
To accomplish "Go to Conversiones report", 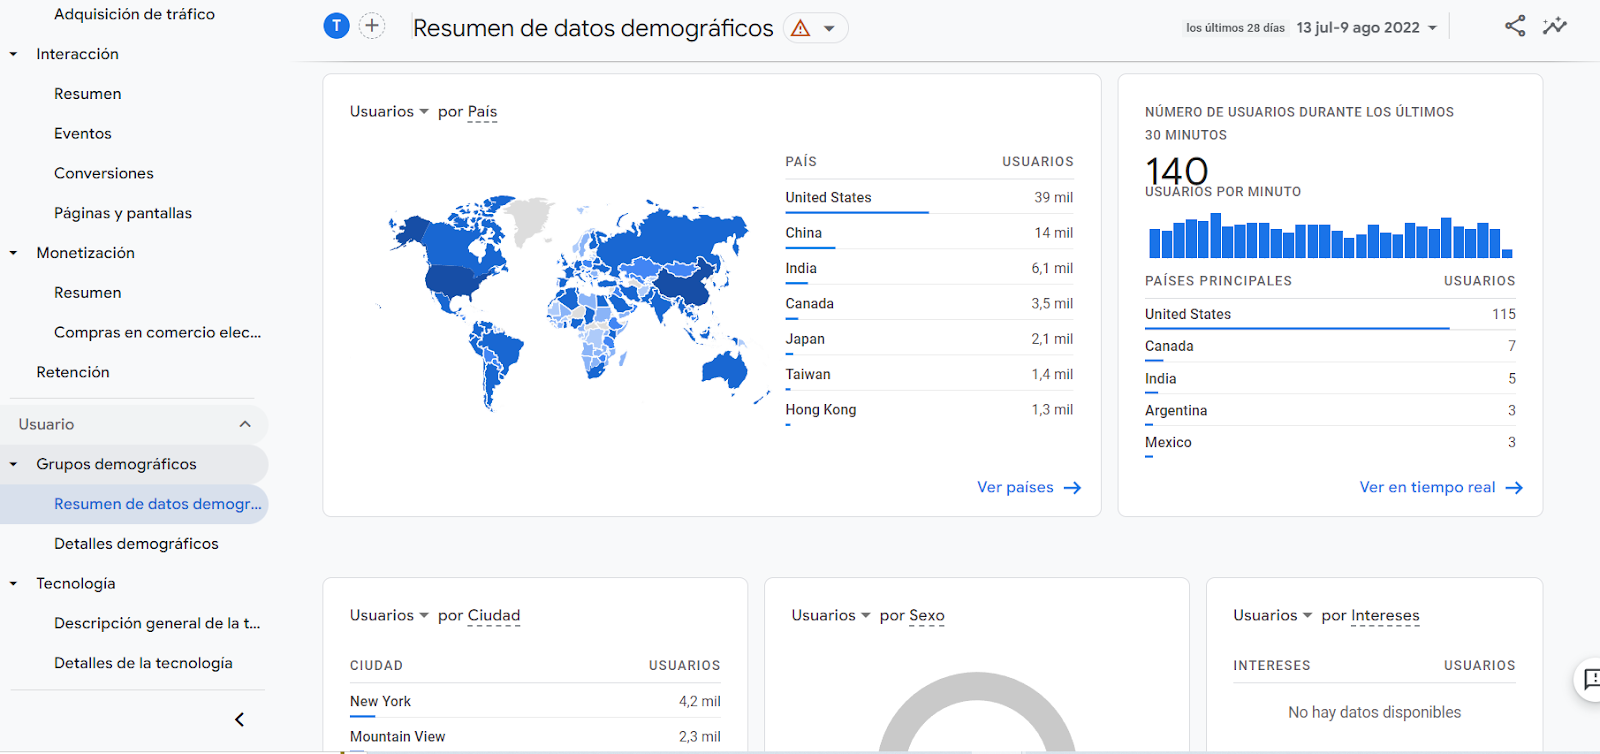I will [x=104, y=173].
